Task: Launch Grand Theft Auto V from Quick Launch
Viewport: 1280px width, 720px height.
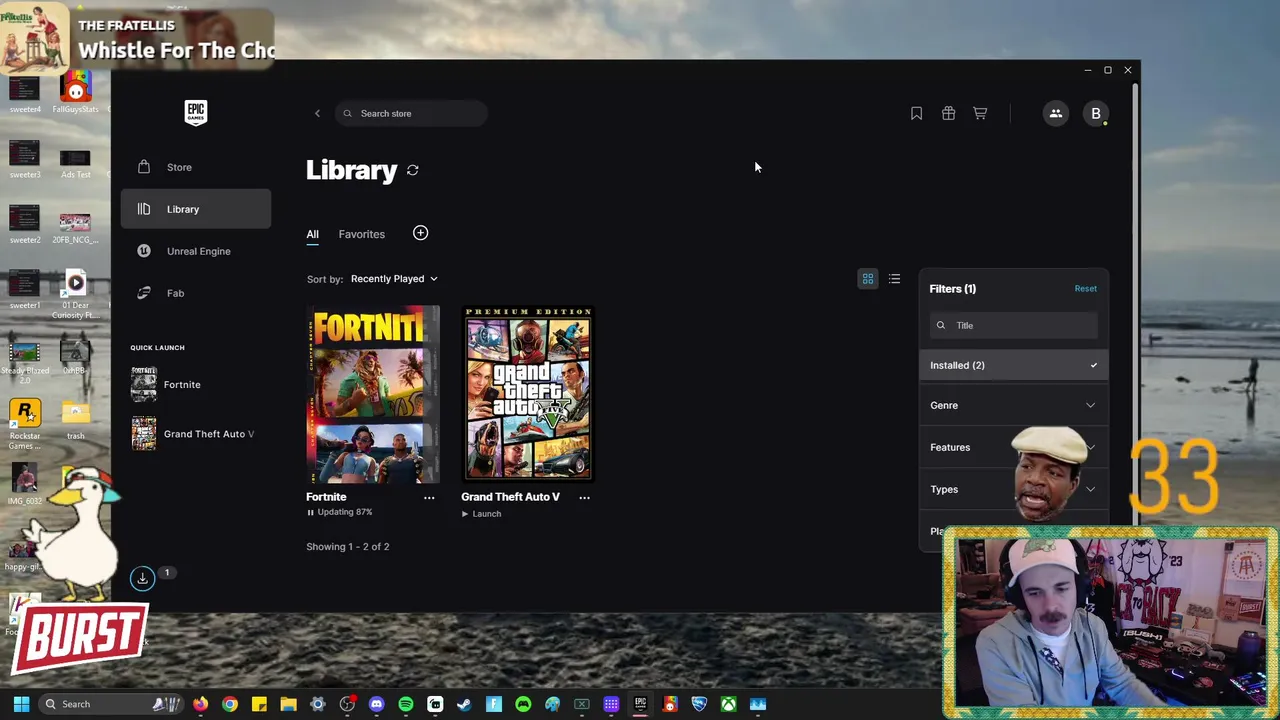Action: (x=194, y=434)
